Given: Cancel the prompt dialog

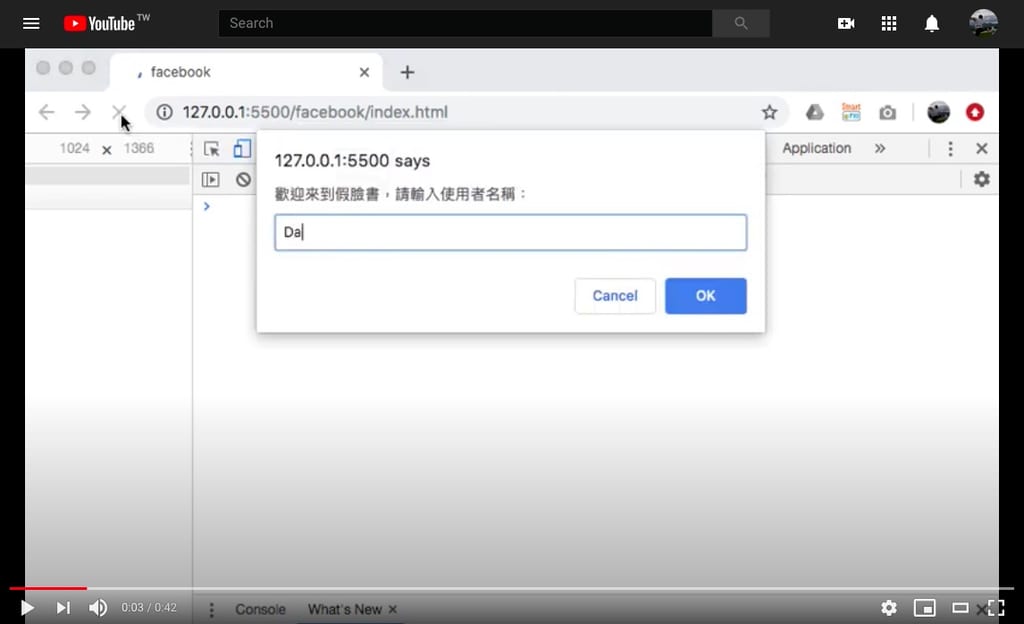Looking at the screenshot, I should tap(615, 296).
